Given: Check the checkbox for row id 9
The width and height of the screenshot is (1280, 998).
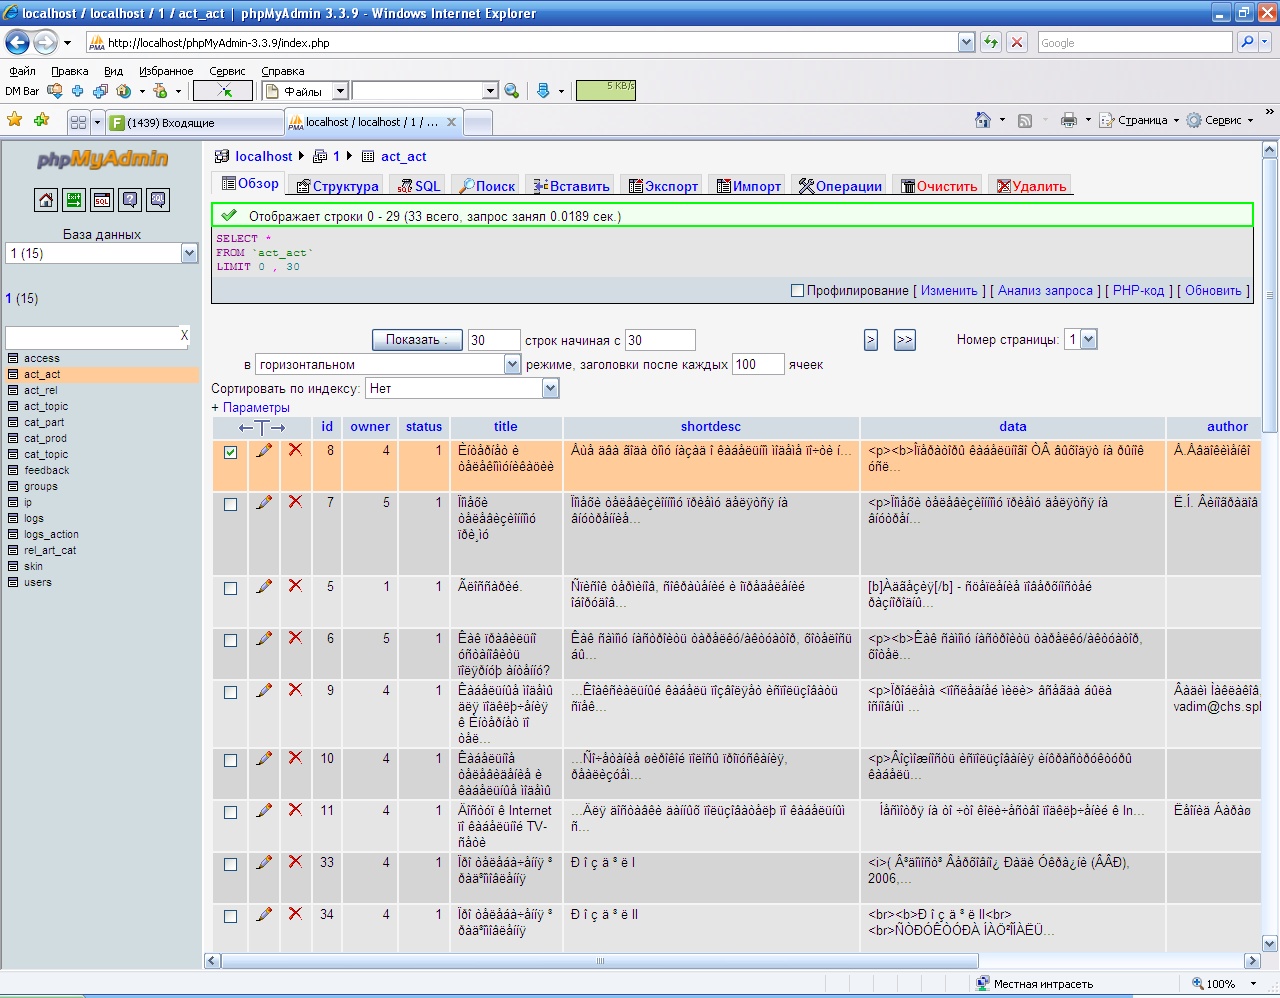Looking at the screenshot, I should click(231, 692).
